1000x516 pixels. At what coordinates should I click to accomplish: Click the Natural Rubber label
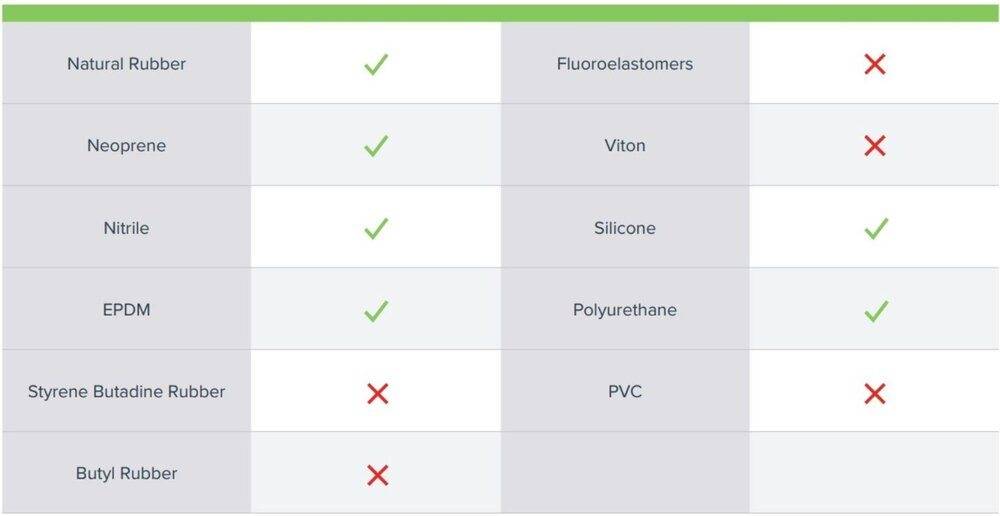point(127,64)
